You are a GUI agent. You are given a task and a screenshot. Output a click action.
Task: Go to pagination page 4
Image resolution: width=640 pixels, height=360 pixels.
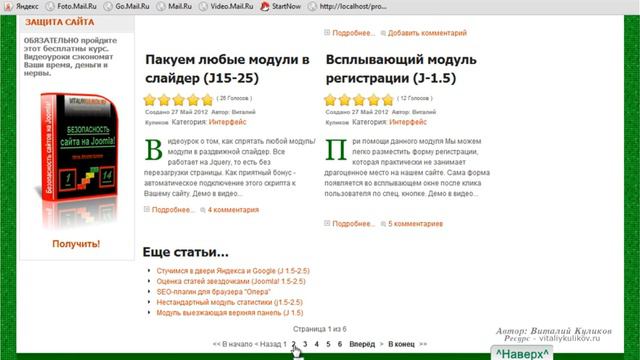point(316,344)
